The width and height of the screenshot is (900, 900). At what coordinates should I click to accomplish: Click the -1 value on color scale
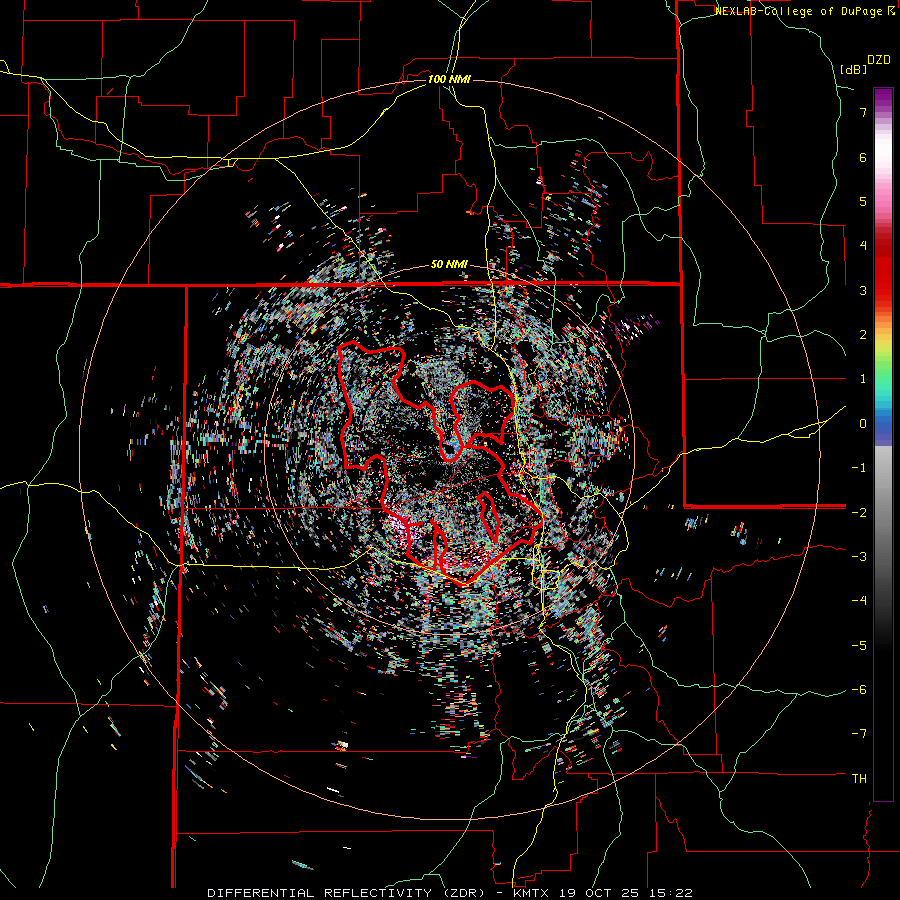(x=859, y=468)
